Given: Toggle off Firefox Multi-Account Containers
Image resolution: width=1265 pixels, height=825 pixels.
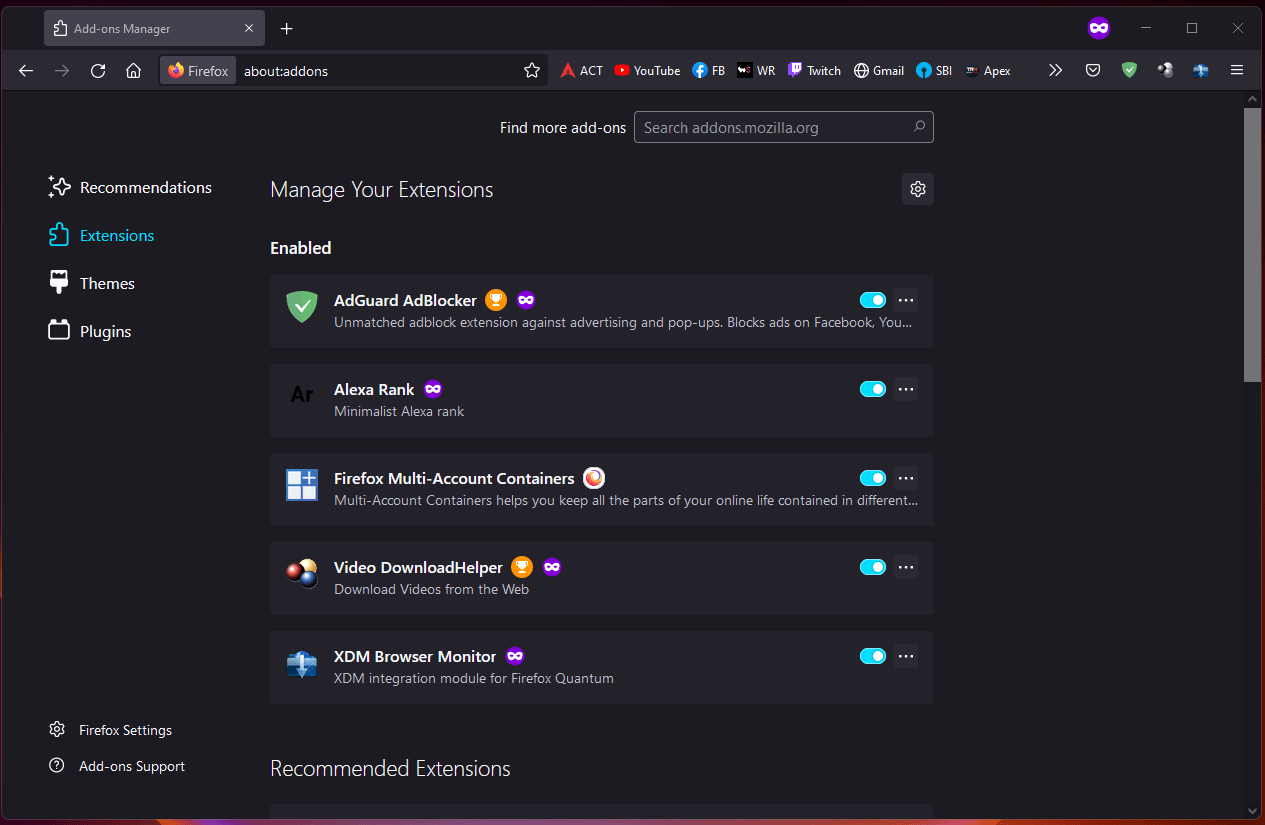Looking at the screenshot, I should (x=873, y=478).
